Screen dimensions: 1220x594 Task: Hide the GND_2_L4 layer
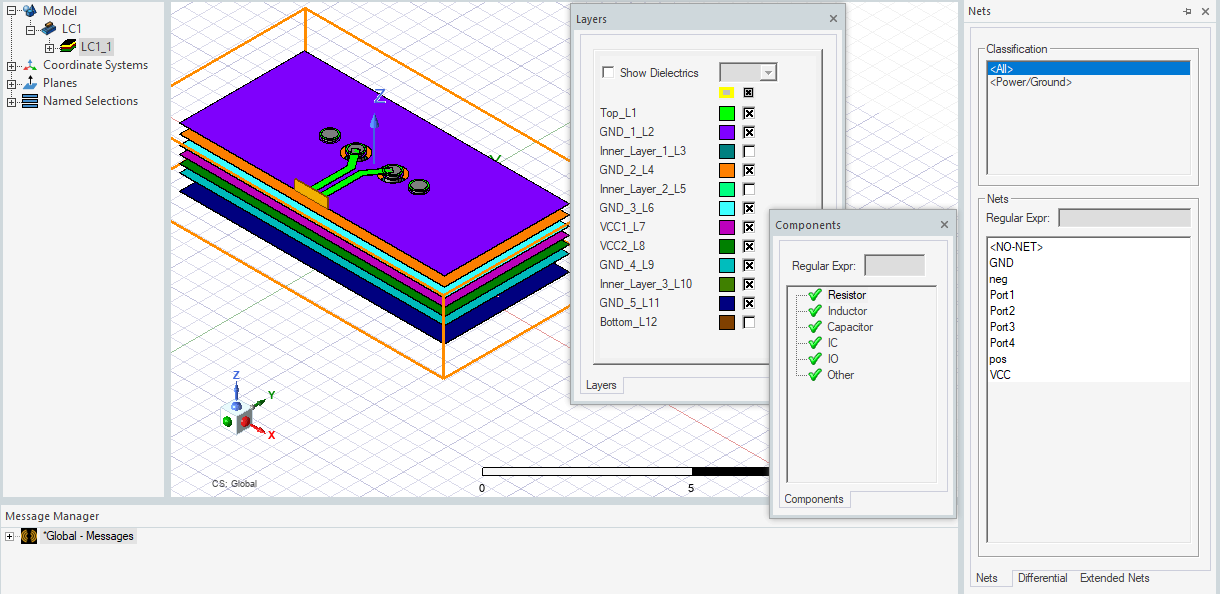749,170
